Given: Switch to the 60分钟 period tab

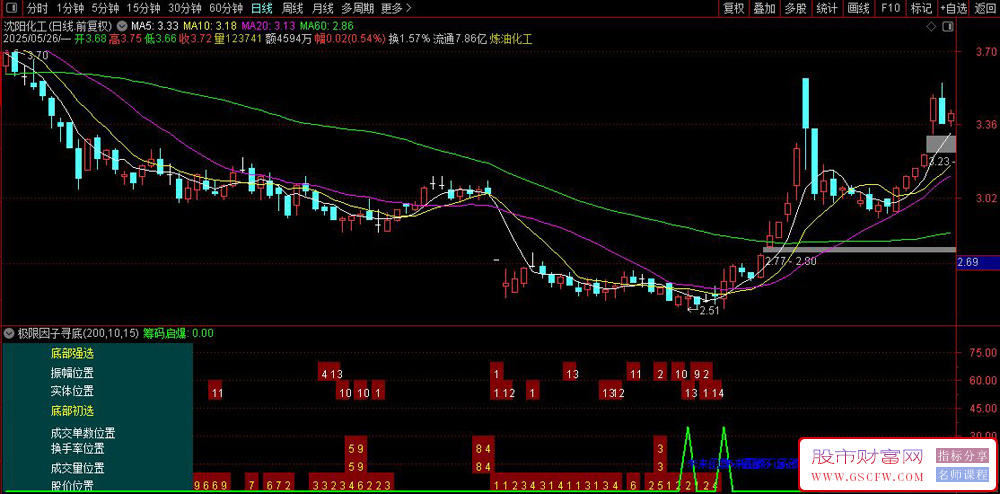Looking at the screenshot, I should tap(226, 8).
